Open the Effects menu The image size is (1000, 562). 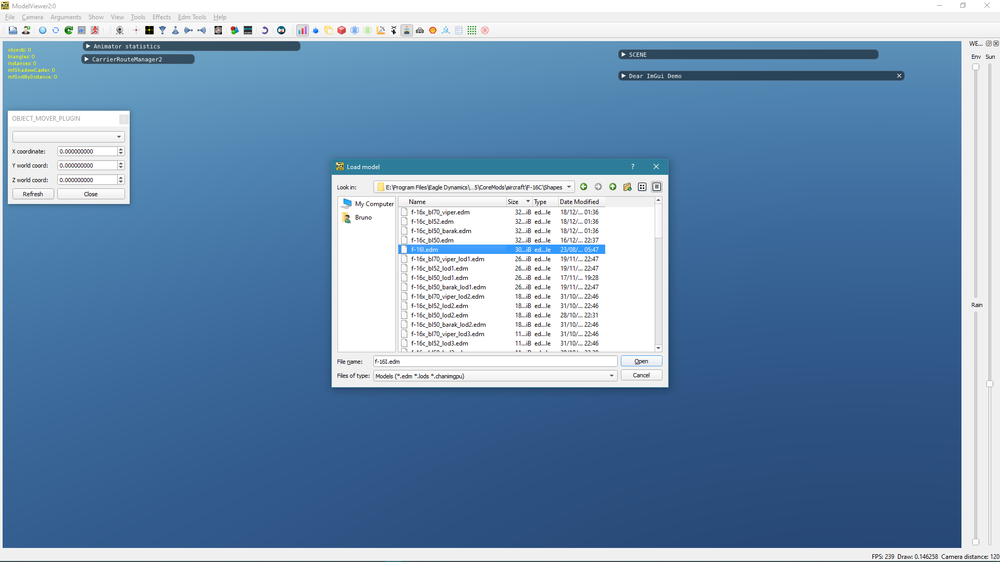pyautogui.click(x=161, y=17)
